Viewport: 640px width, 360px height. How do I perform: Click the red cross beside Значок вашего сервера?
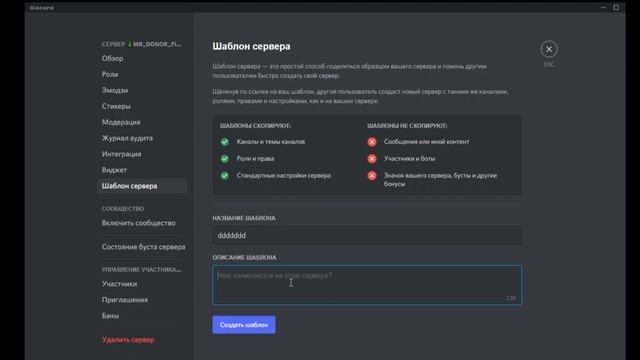[372, 176]
